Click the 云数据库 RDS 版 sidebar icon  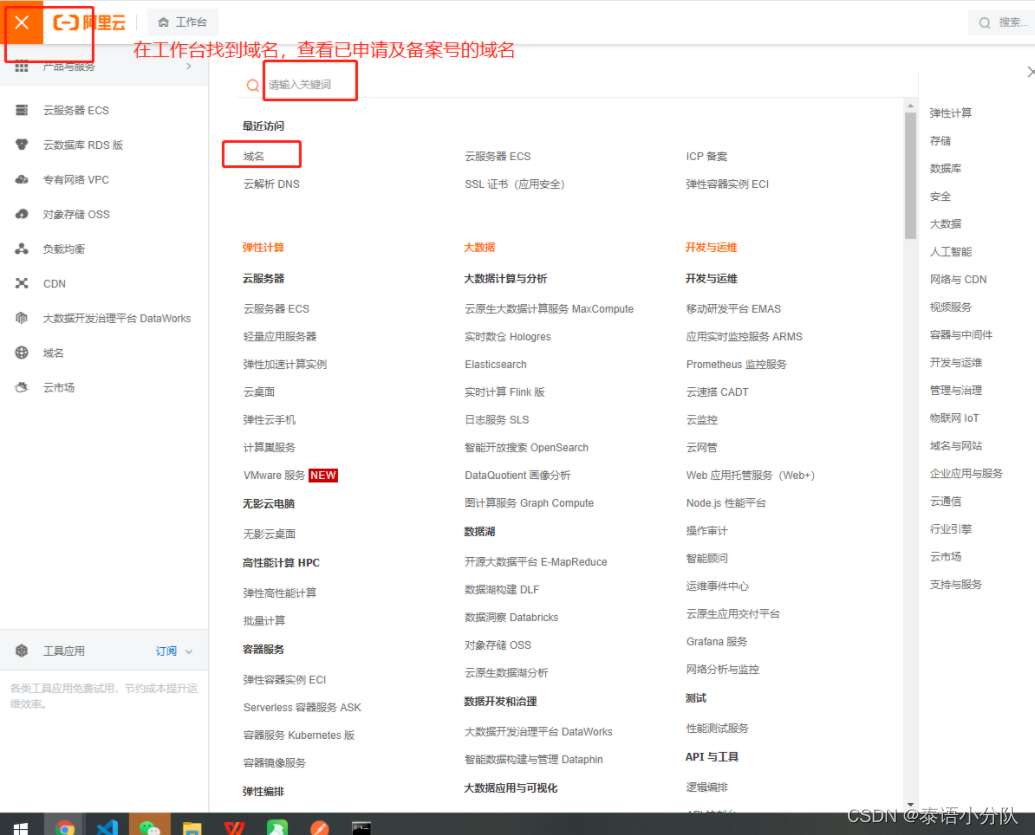[22, 145]
